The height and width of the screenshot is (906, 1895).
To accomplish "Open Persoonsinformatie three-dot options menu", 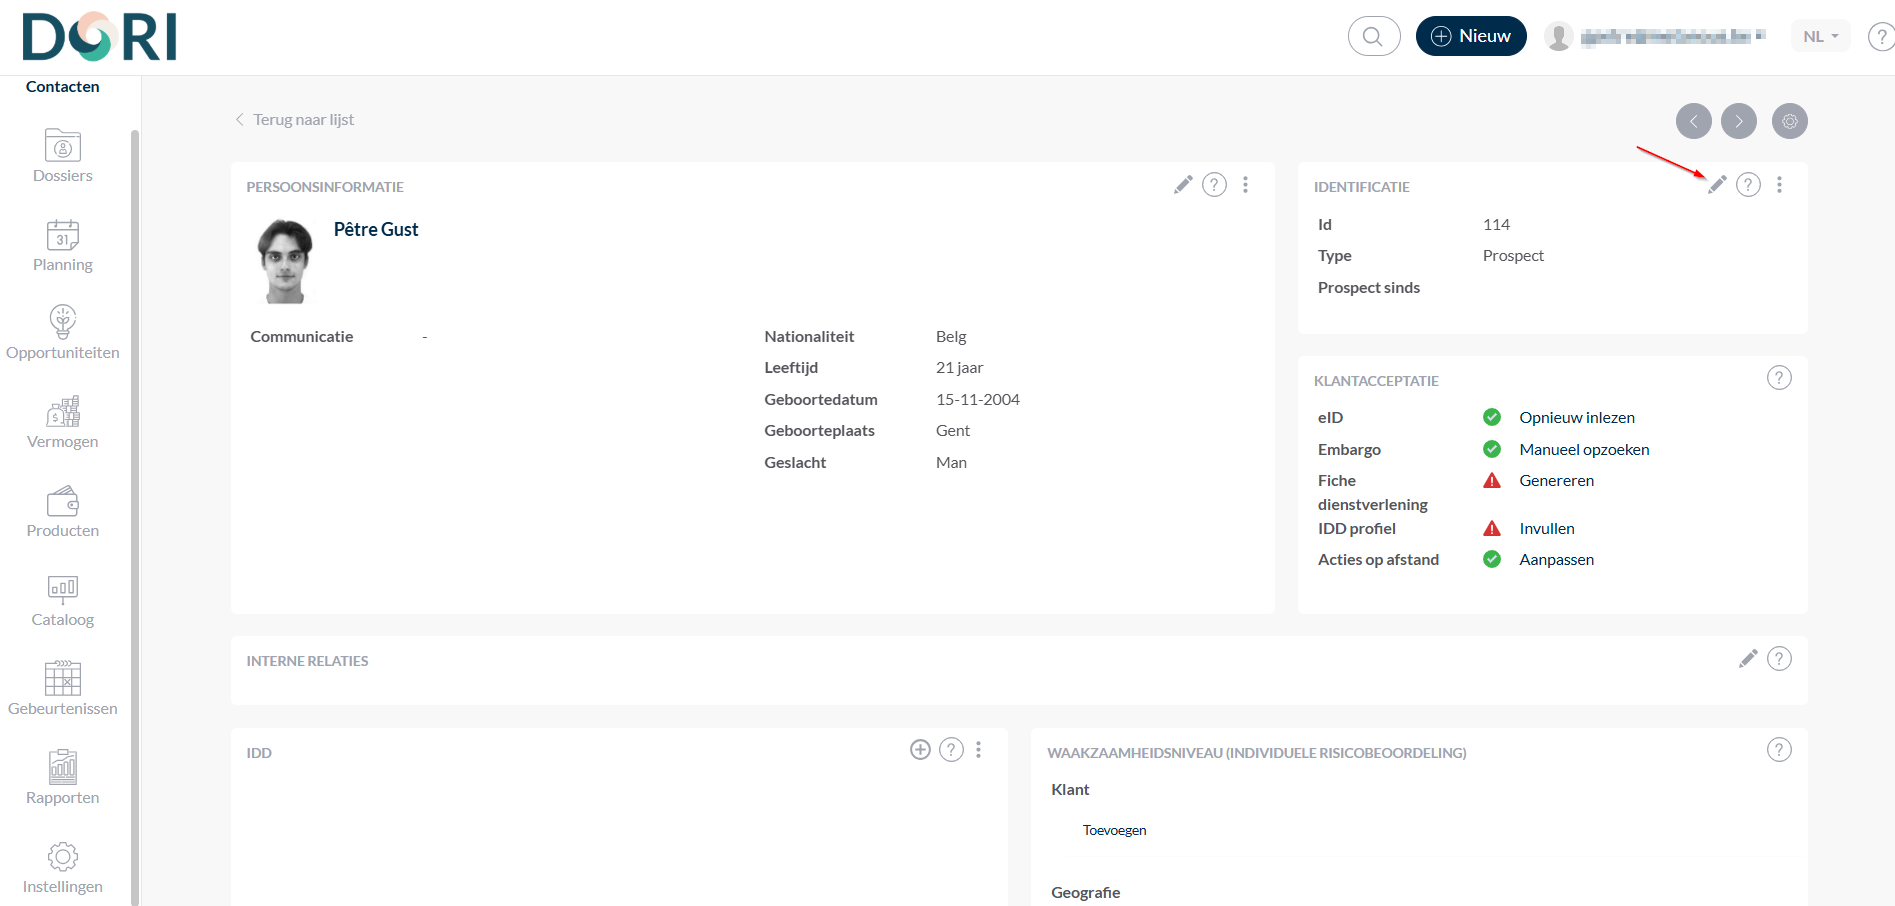I will pos(1245,185).
